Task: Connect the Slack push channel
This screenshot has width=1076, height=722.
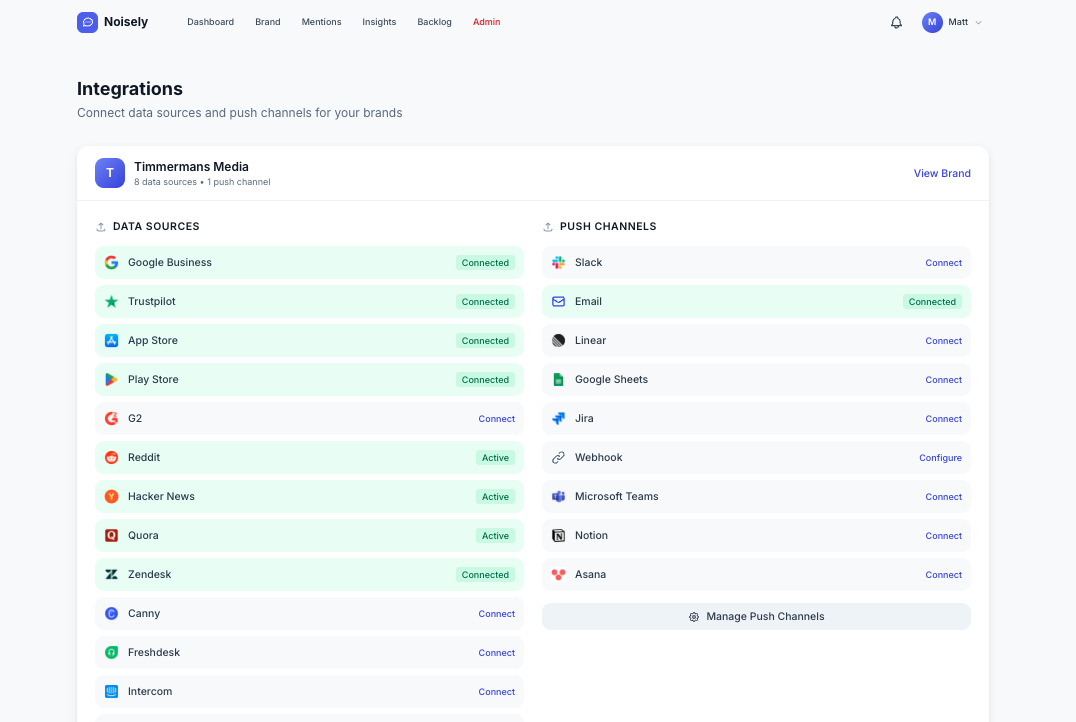Action: pyautogui.click(x=944, y=263)
